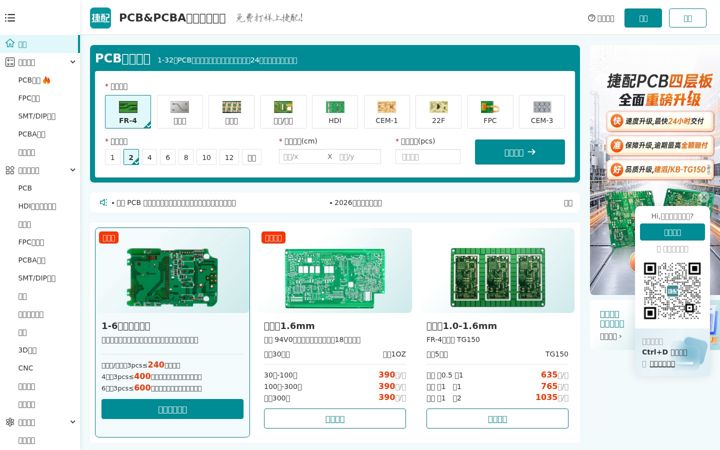Screen dimensions: 720x450
Task: Click the flame icon beside the PCB item
Action: point(46,80)
